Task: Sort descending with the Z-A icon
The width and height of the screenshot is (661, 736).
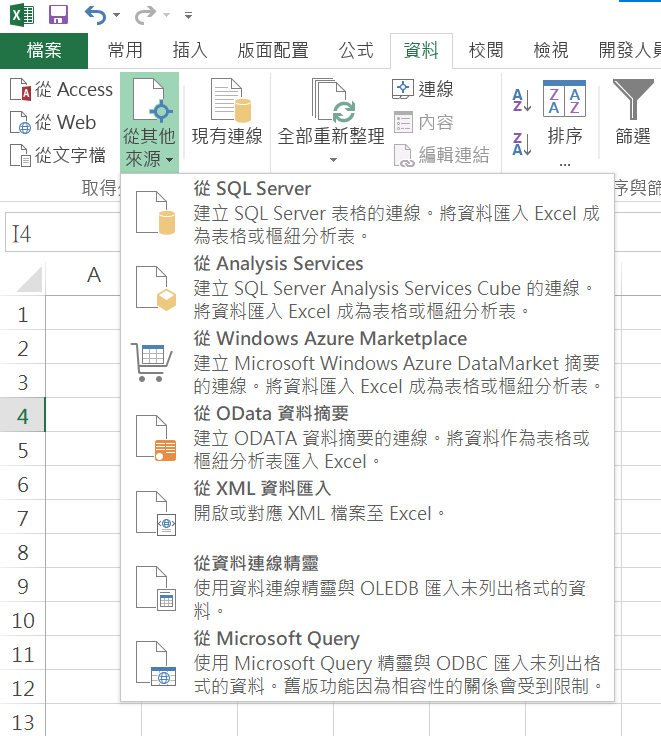Action: click(x=522, y=144)
